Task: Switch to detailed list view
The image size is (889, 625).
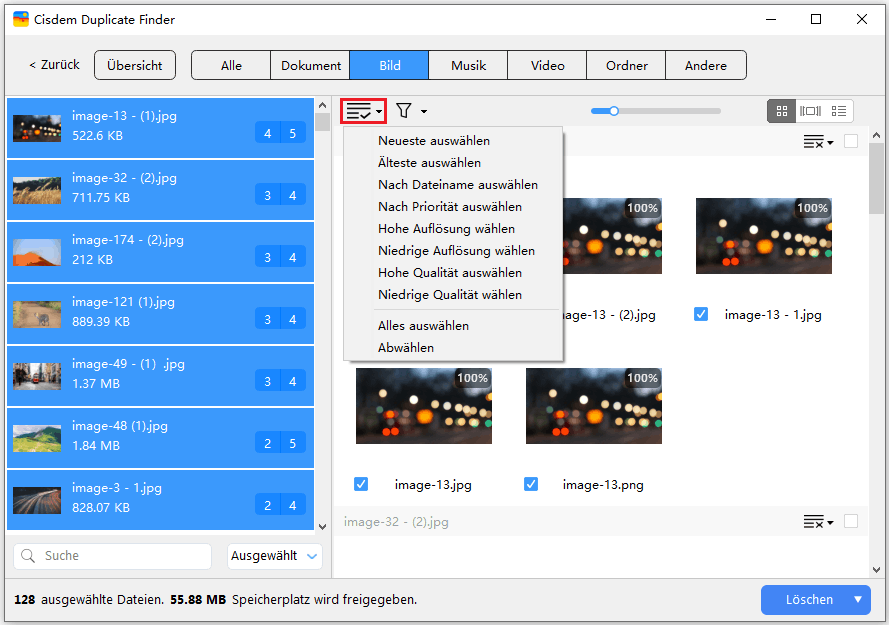Action: pos(840,111)
